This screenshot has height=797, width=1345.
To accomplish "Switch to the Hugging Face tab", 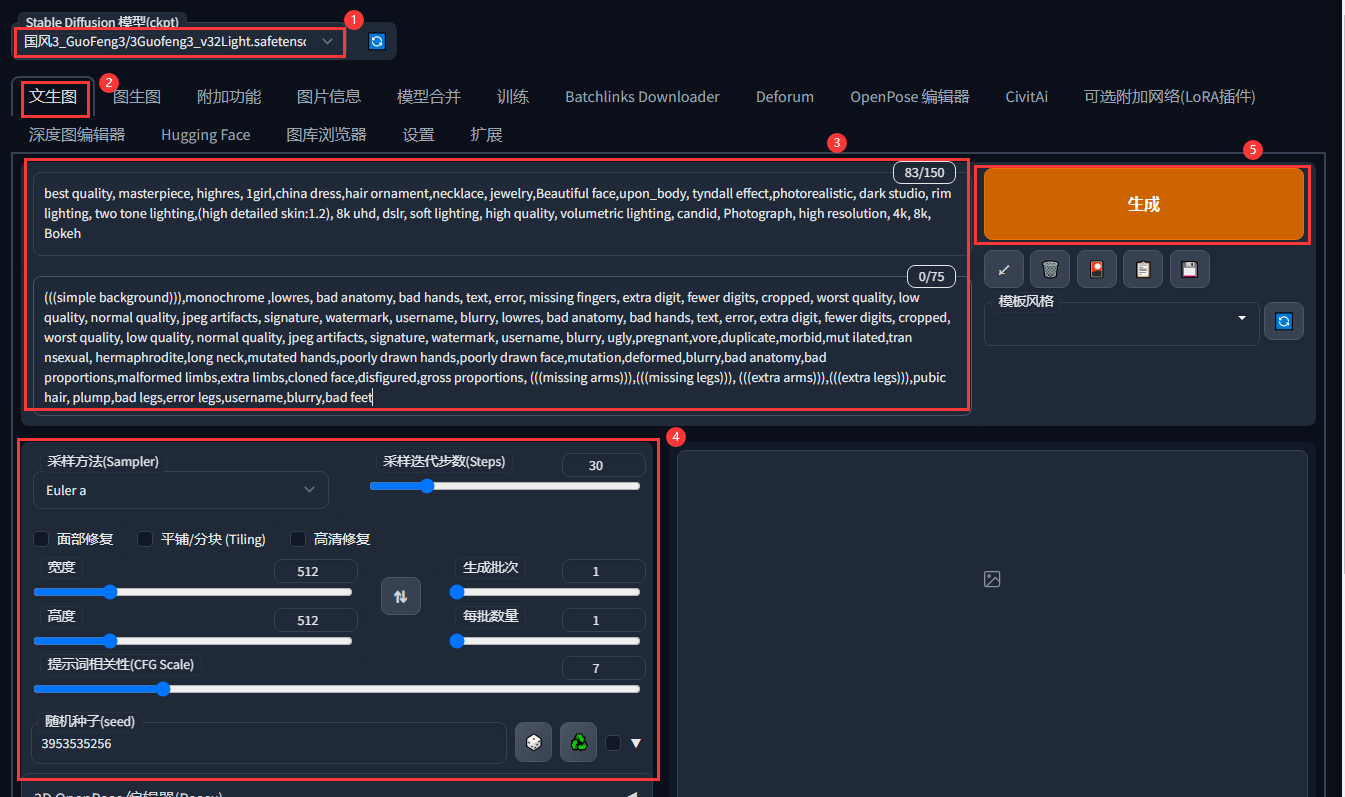I will pos(206,135).
